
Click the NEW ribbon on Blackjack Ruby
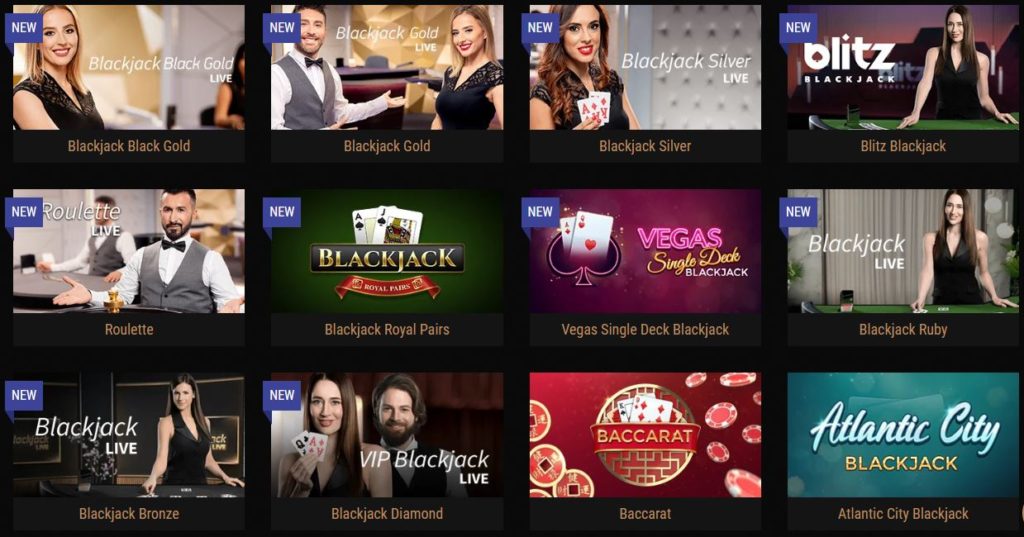(798, 212)
